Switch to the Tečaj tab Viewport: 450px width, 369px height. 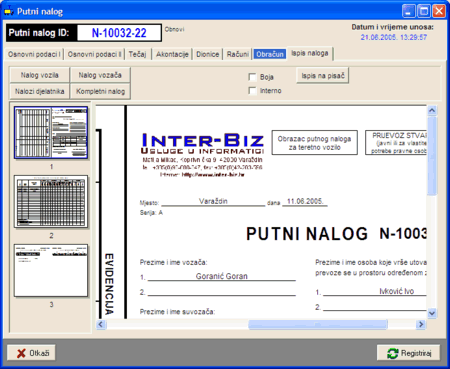tap(138, 54)
